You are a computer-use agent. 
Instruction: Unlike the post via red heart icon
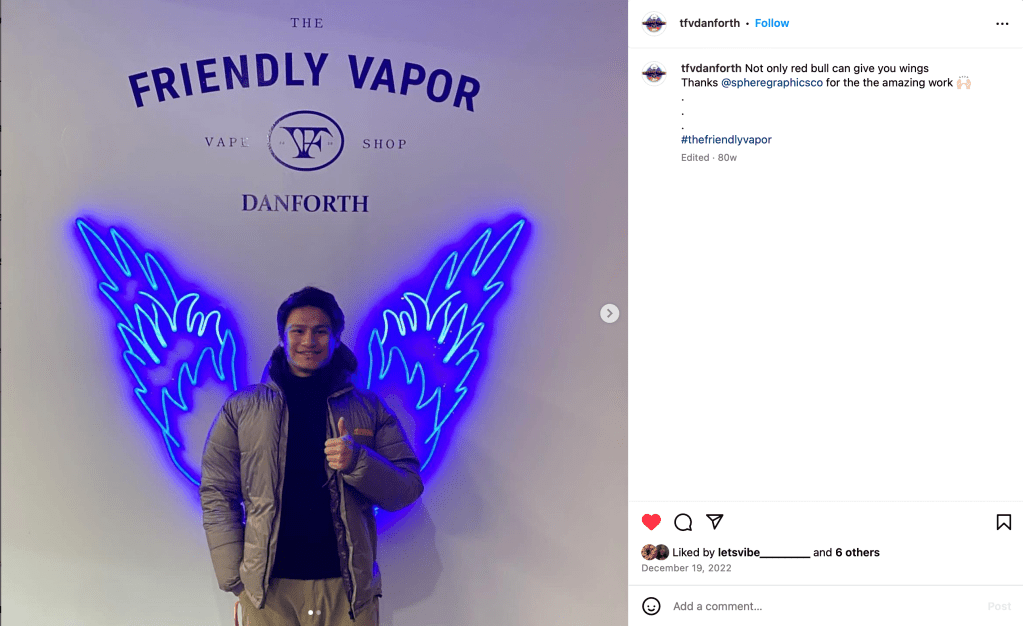coord(651,522)
